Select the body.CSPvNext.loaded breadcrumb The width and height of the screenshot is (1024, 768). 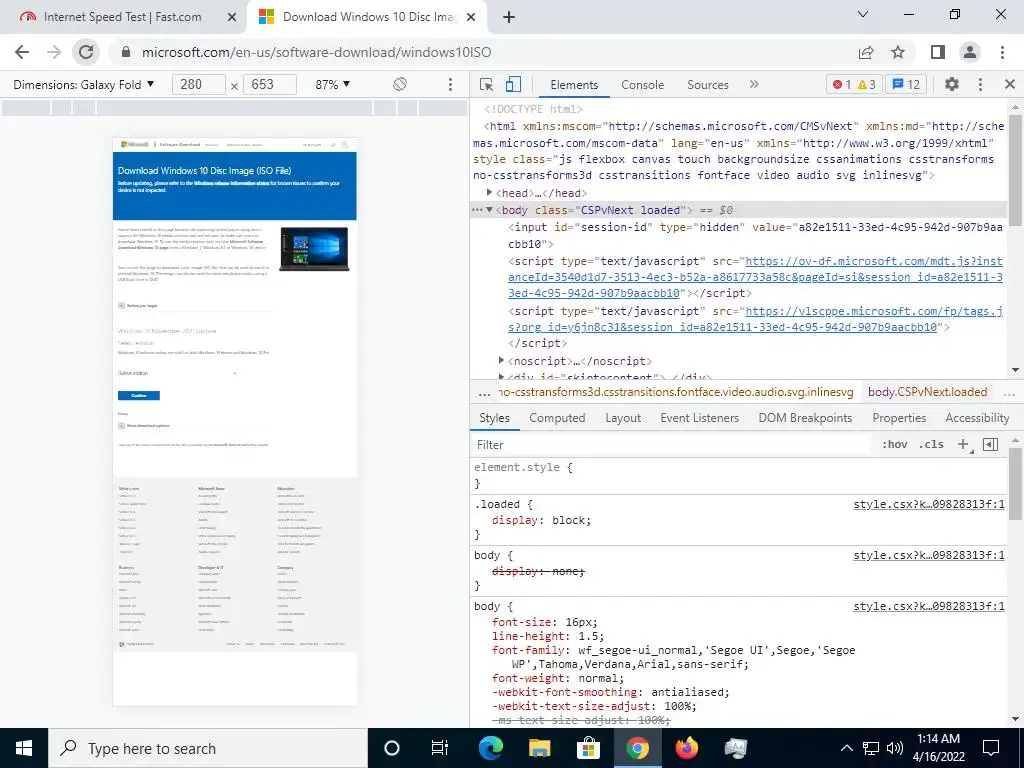pyautogui.click(x=927, y=392)
